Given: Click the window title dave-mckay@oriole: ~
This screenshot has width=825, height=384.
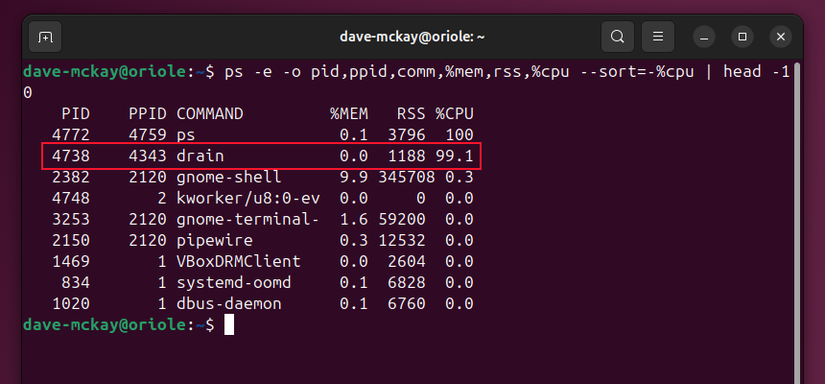Looking at the screenshot, I should 412,37.
